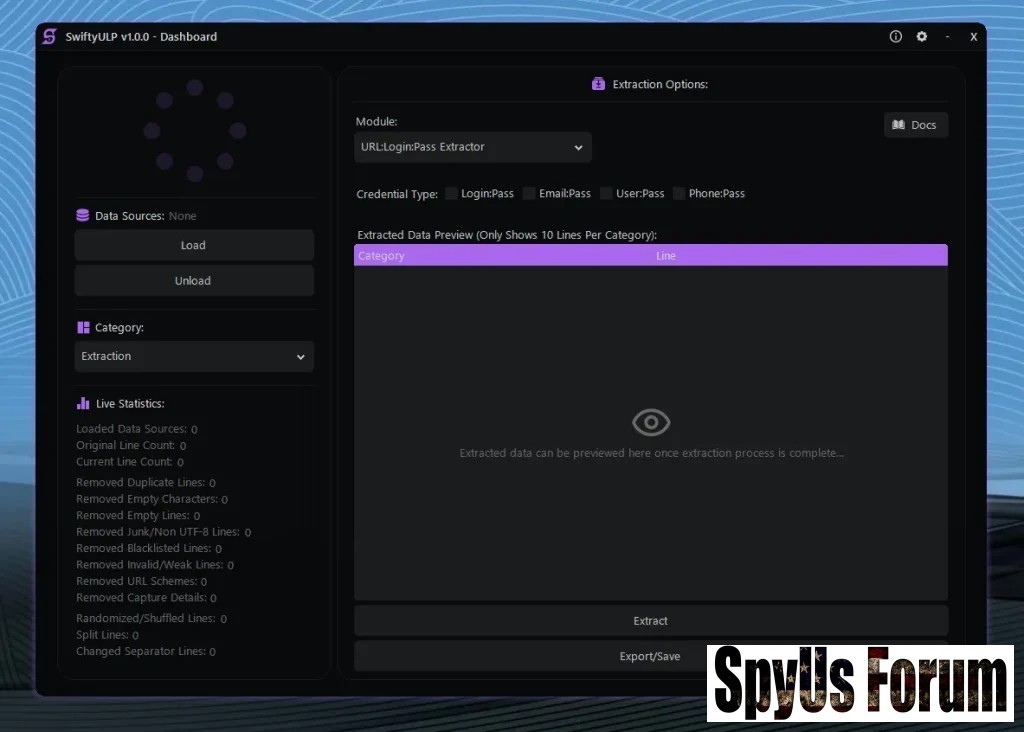Check the User:Pass checkbox
This screenshot has height=732, width=1024.
(607, 194)
